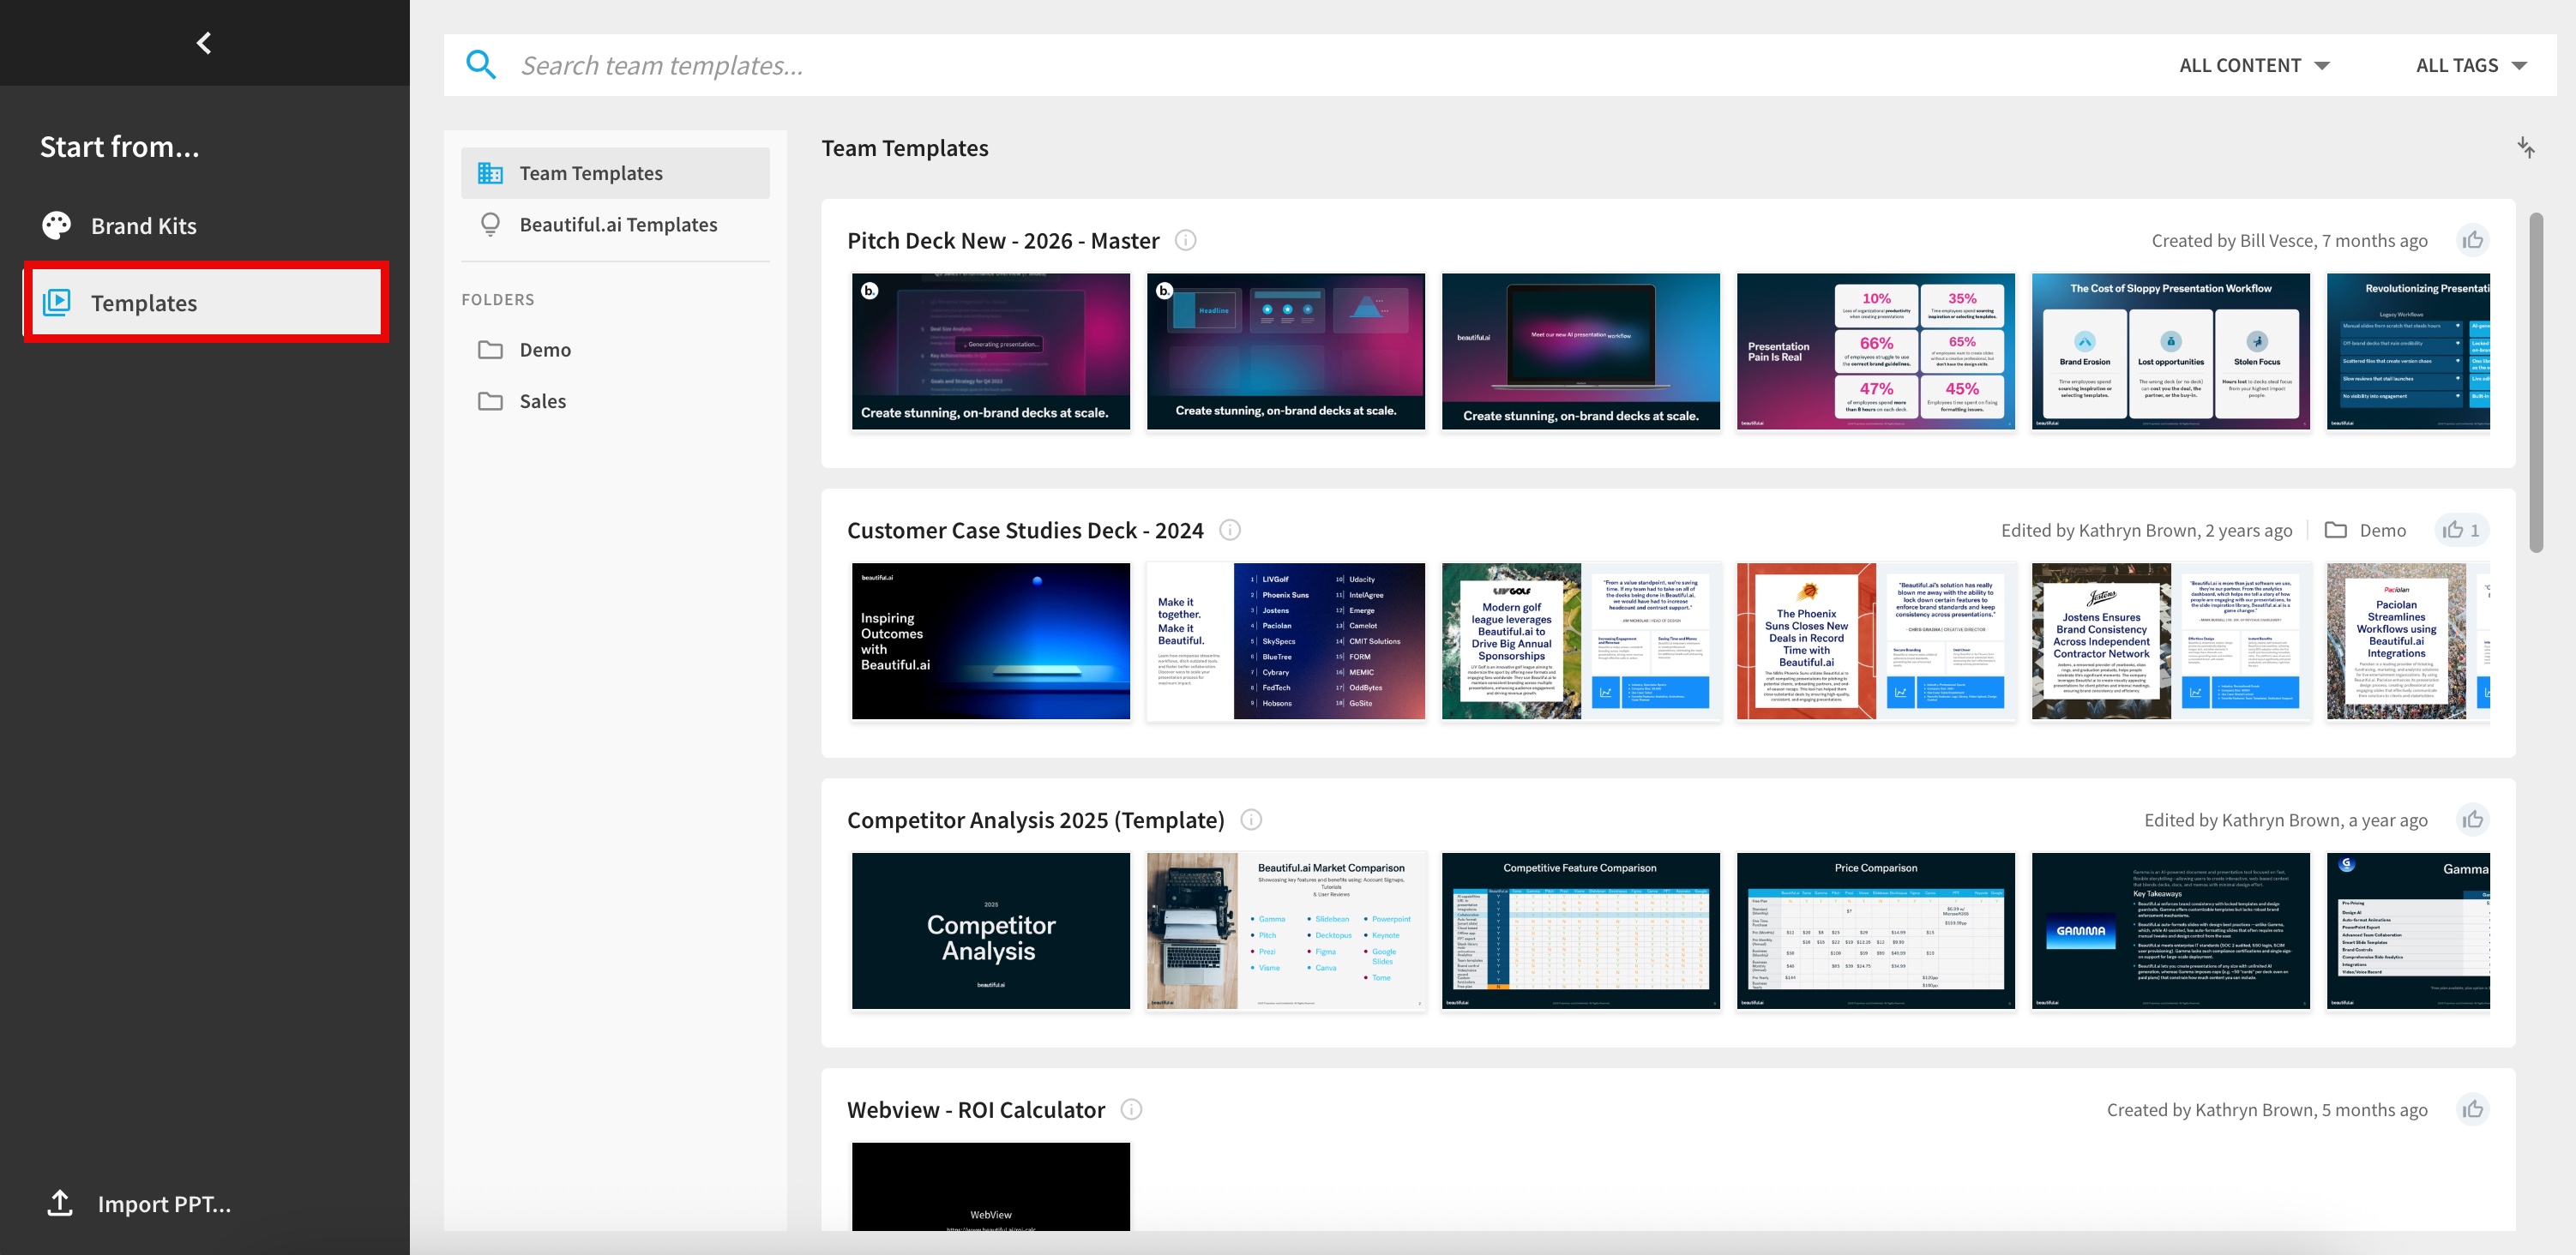Like the Customer Case Studies Deck
This screenshot has width=2576, height=1255.
[2461, 530]
